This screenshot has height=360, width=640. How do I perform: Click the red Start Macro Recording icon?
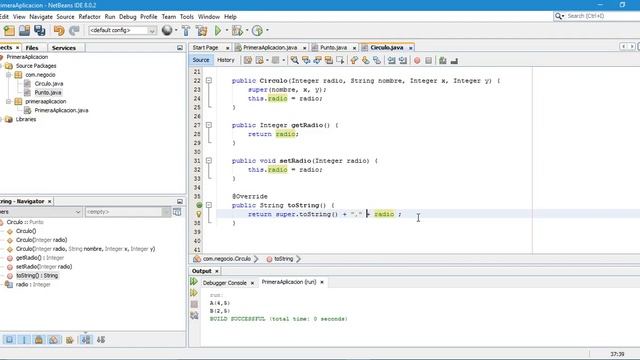tap(417, 60)
